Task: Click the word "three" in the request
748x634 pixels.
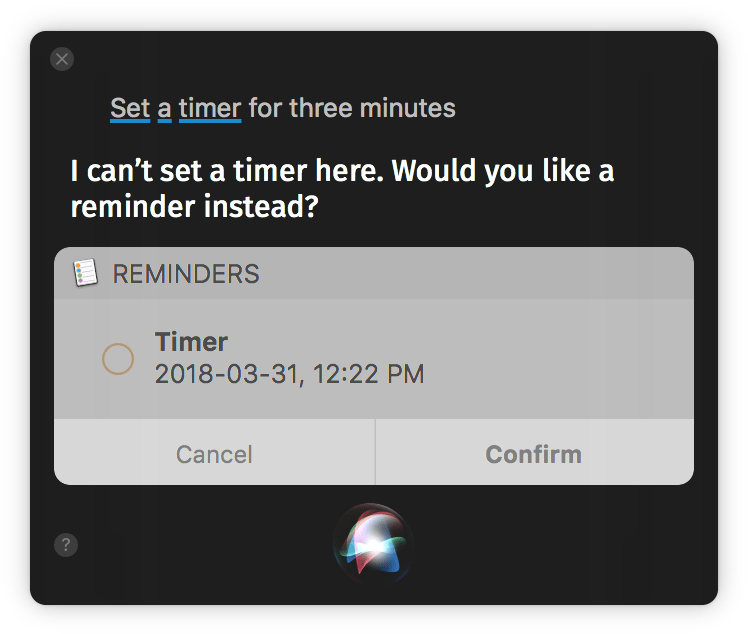Action: (318, 108)
